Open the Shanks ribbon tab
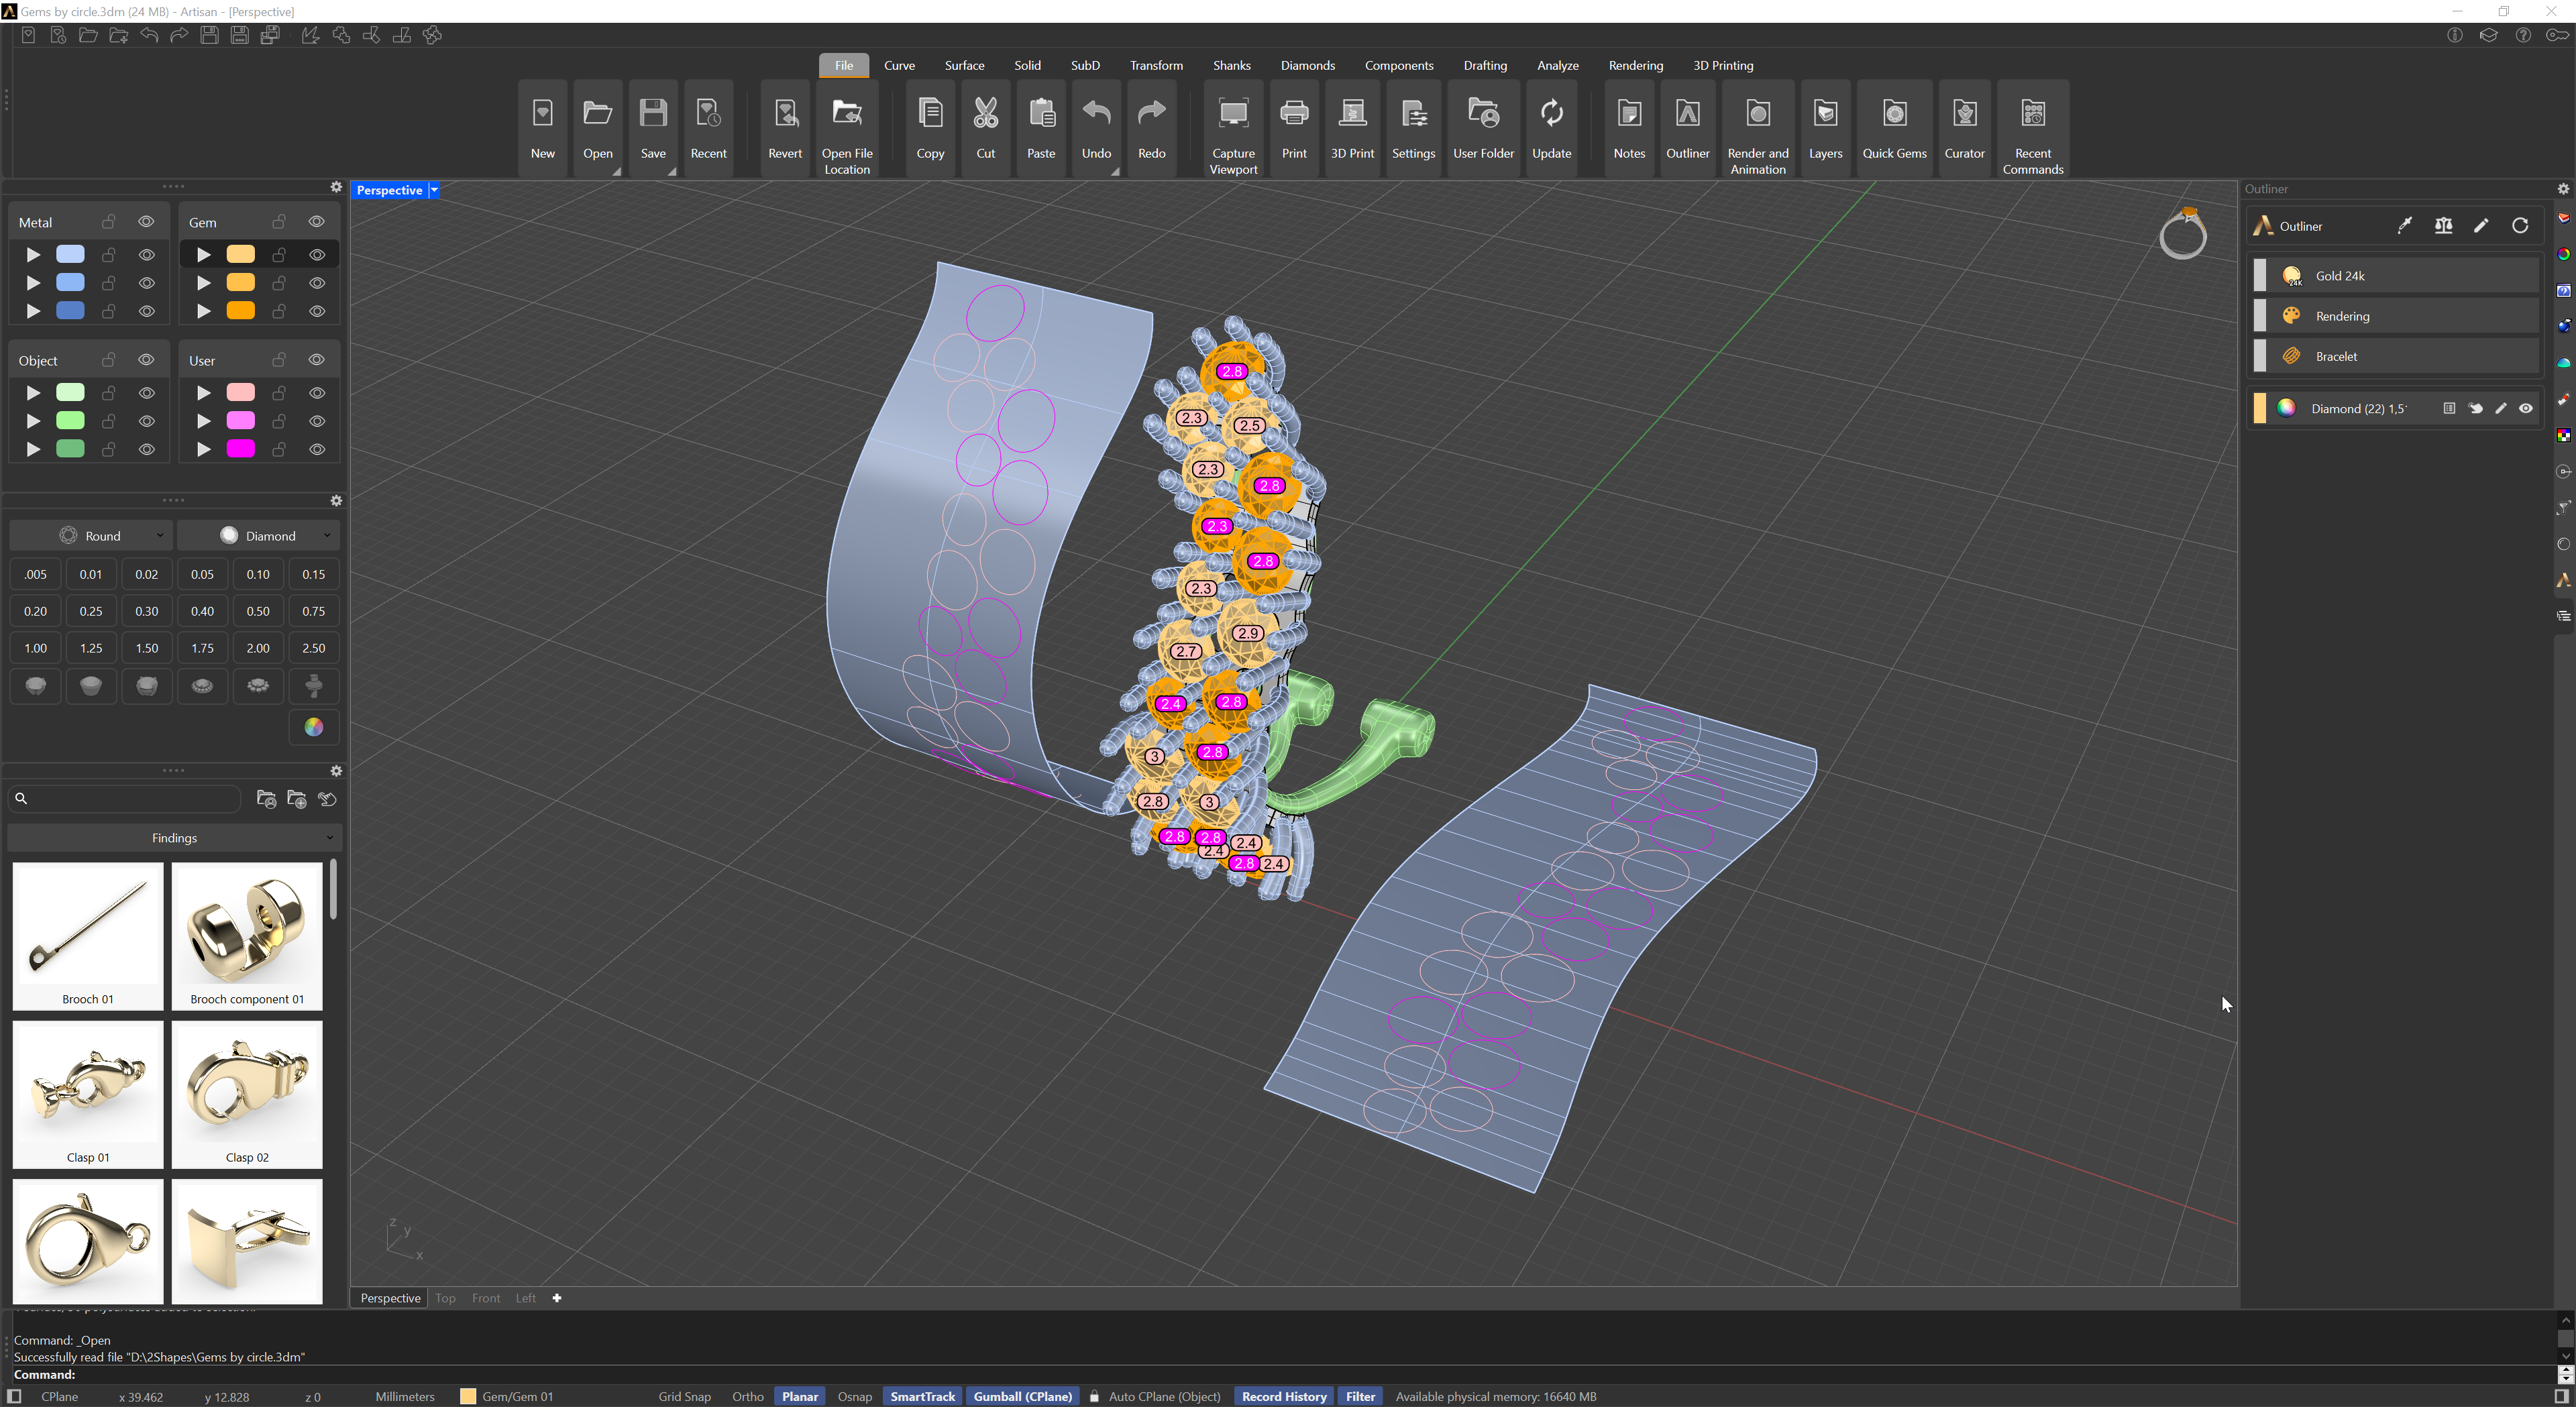The width and height of the screenshot is (2576, 1407). [x=1231, y=65]
